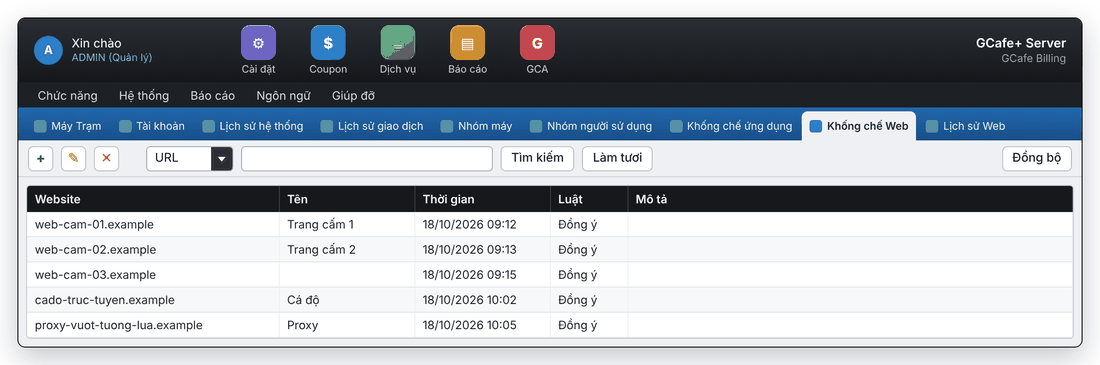Click time cell 18/10/2026 10:05
The width and height of the screenshot is (1100, 365).
(483, 326)
